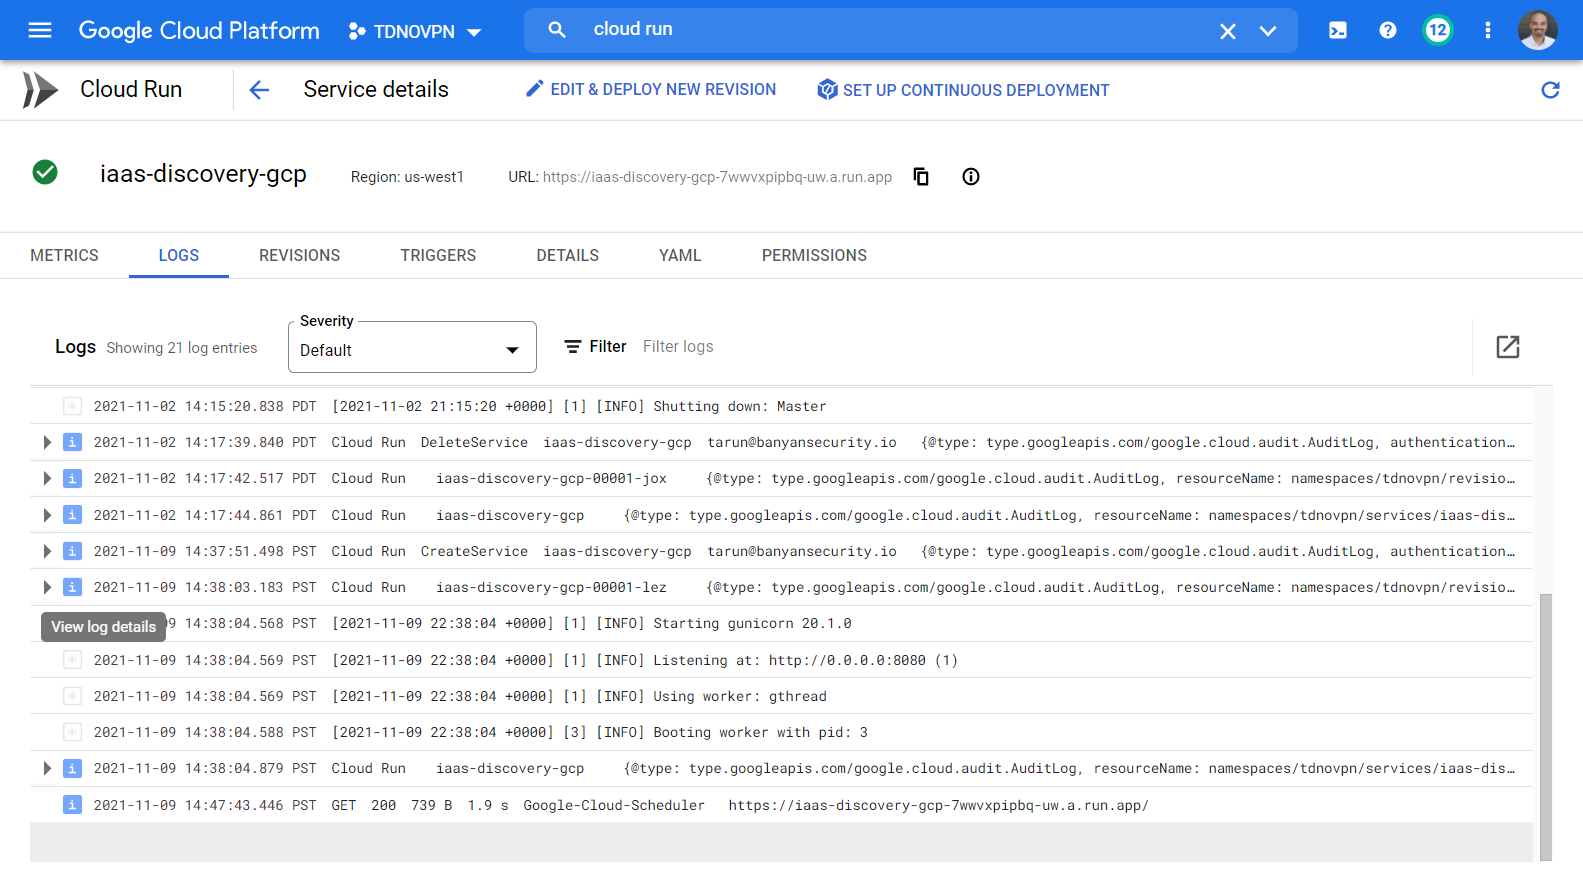The image size is (1583, 892).
Task: Click the three-dot settings menu in header
Action: click(1487, 30)
